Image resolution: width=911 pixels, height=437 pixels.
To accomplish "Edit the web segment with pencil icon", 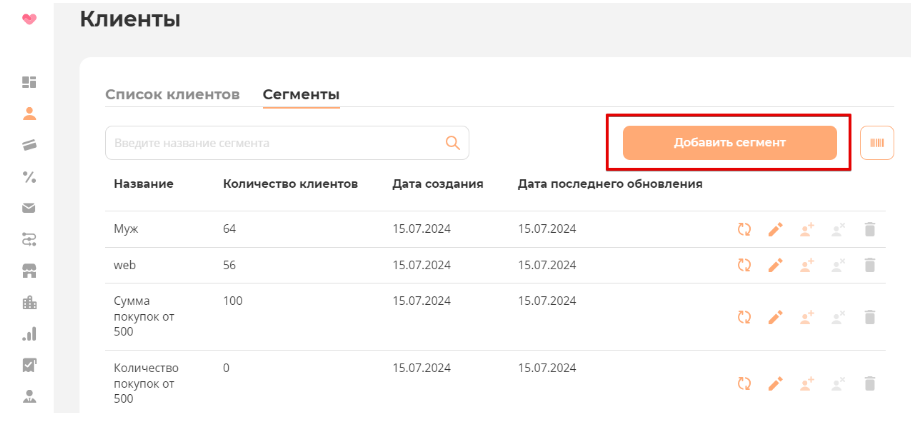I will point(775,266).
